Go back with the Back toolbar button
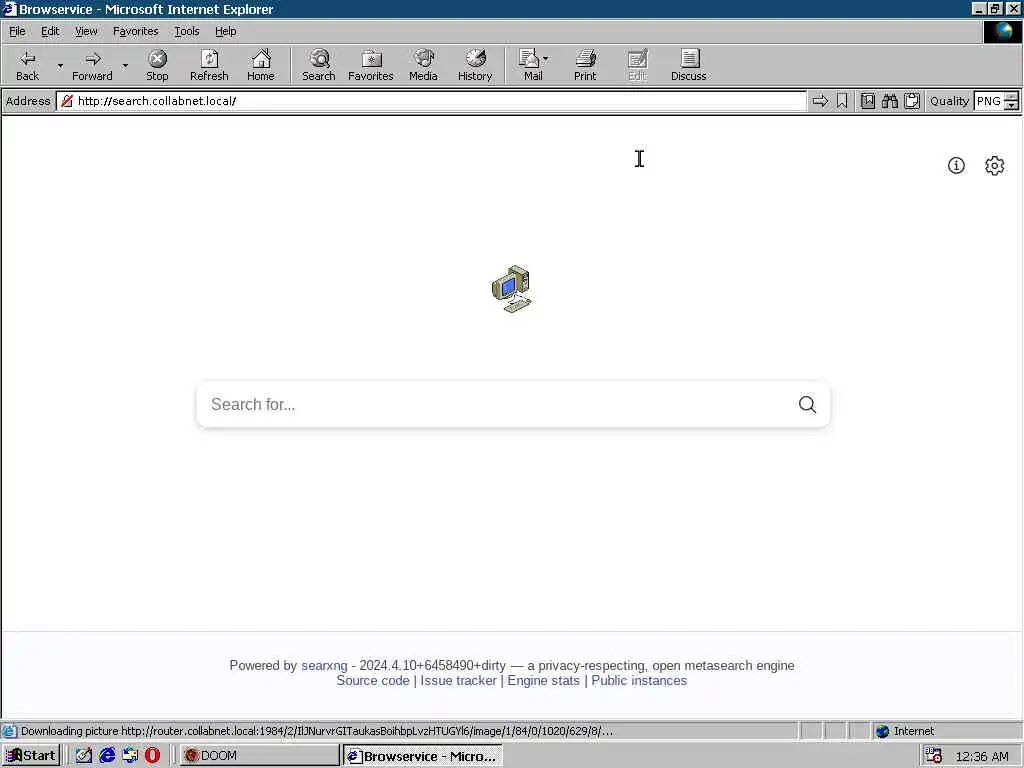 (27, 65)
